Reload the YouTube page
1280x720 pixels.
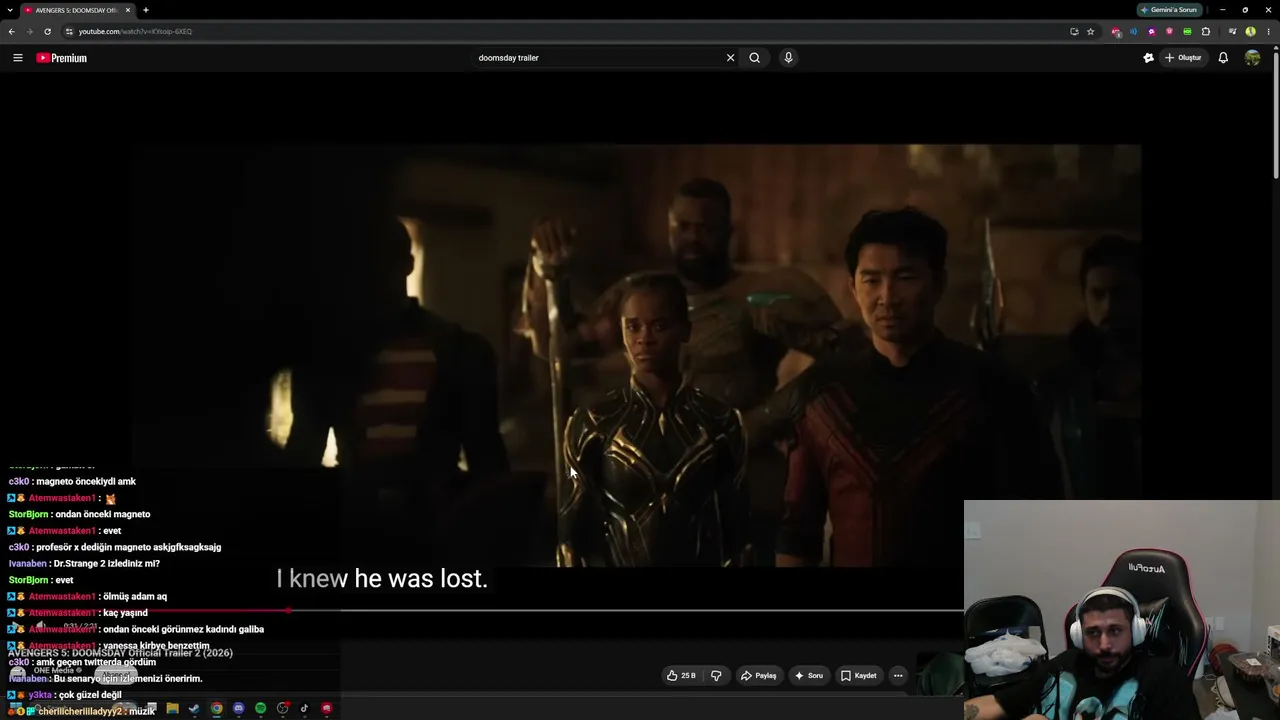47,31
